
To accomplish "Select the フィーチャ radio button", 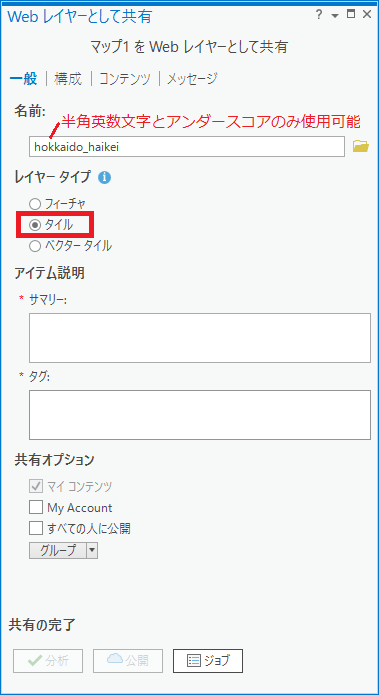I will [35, 204].
